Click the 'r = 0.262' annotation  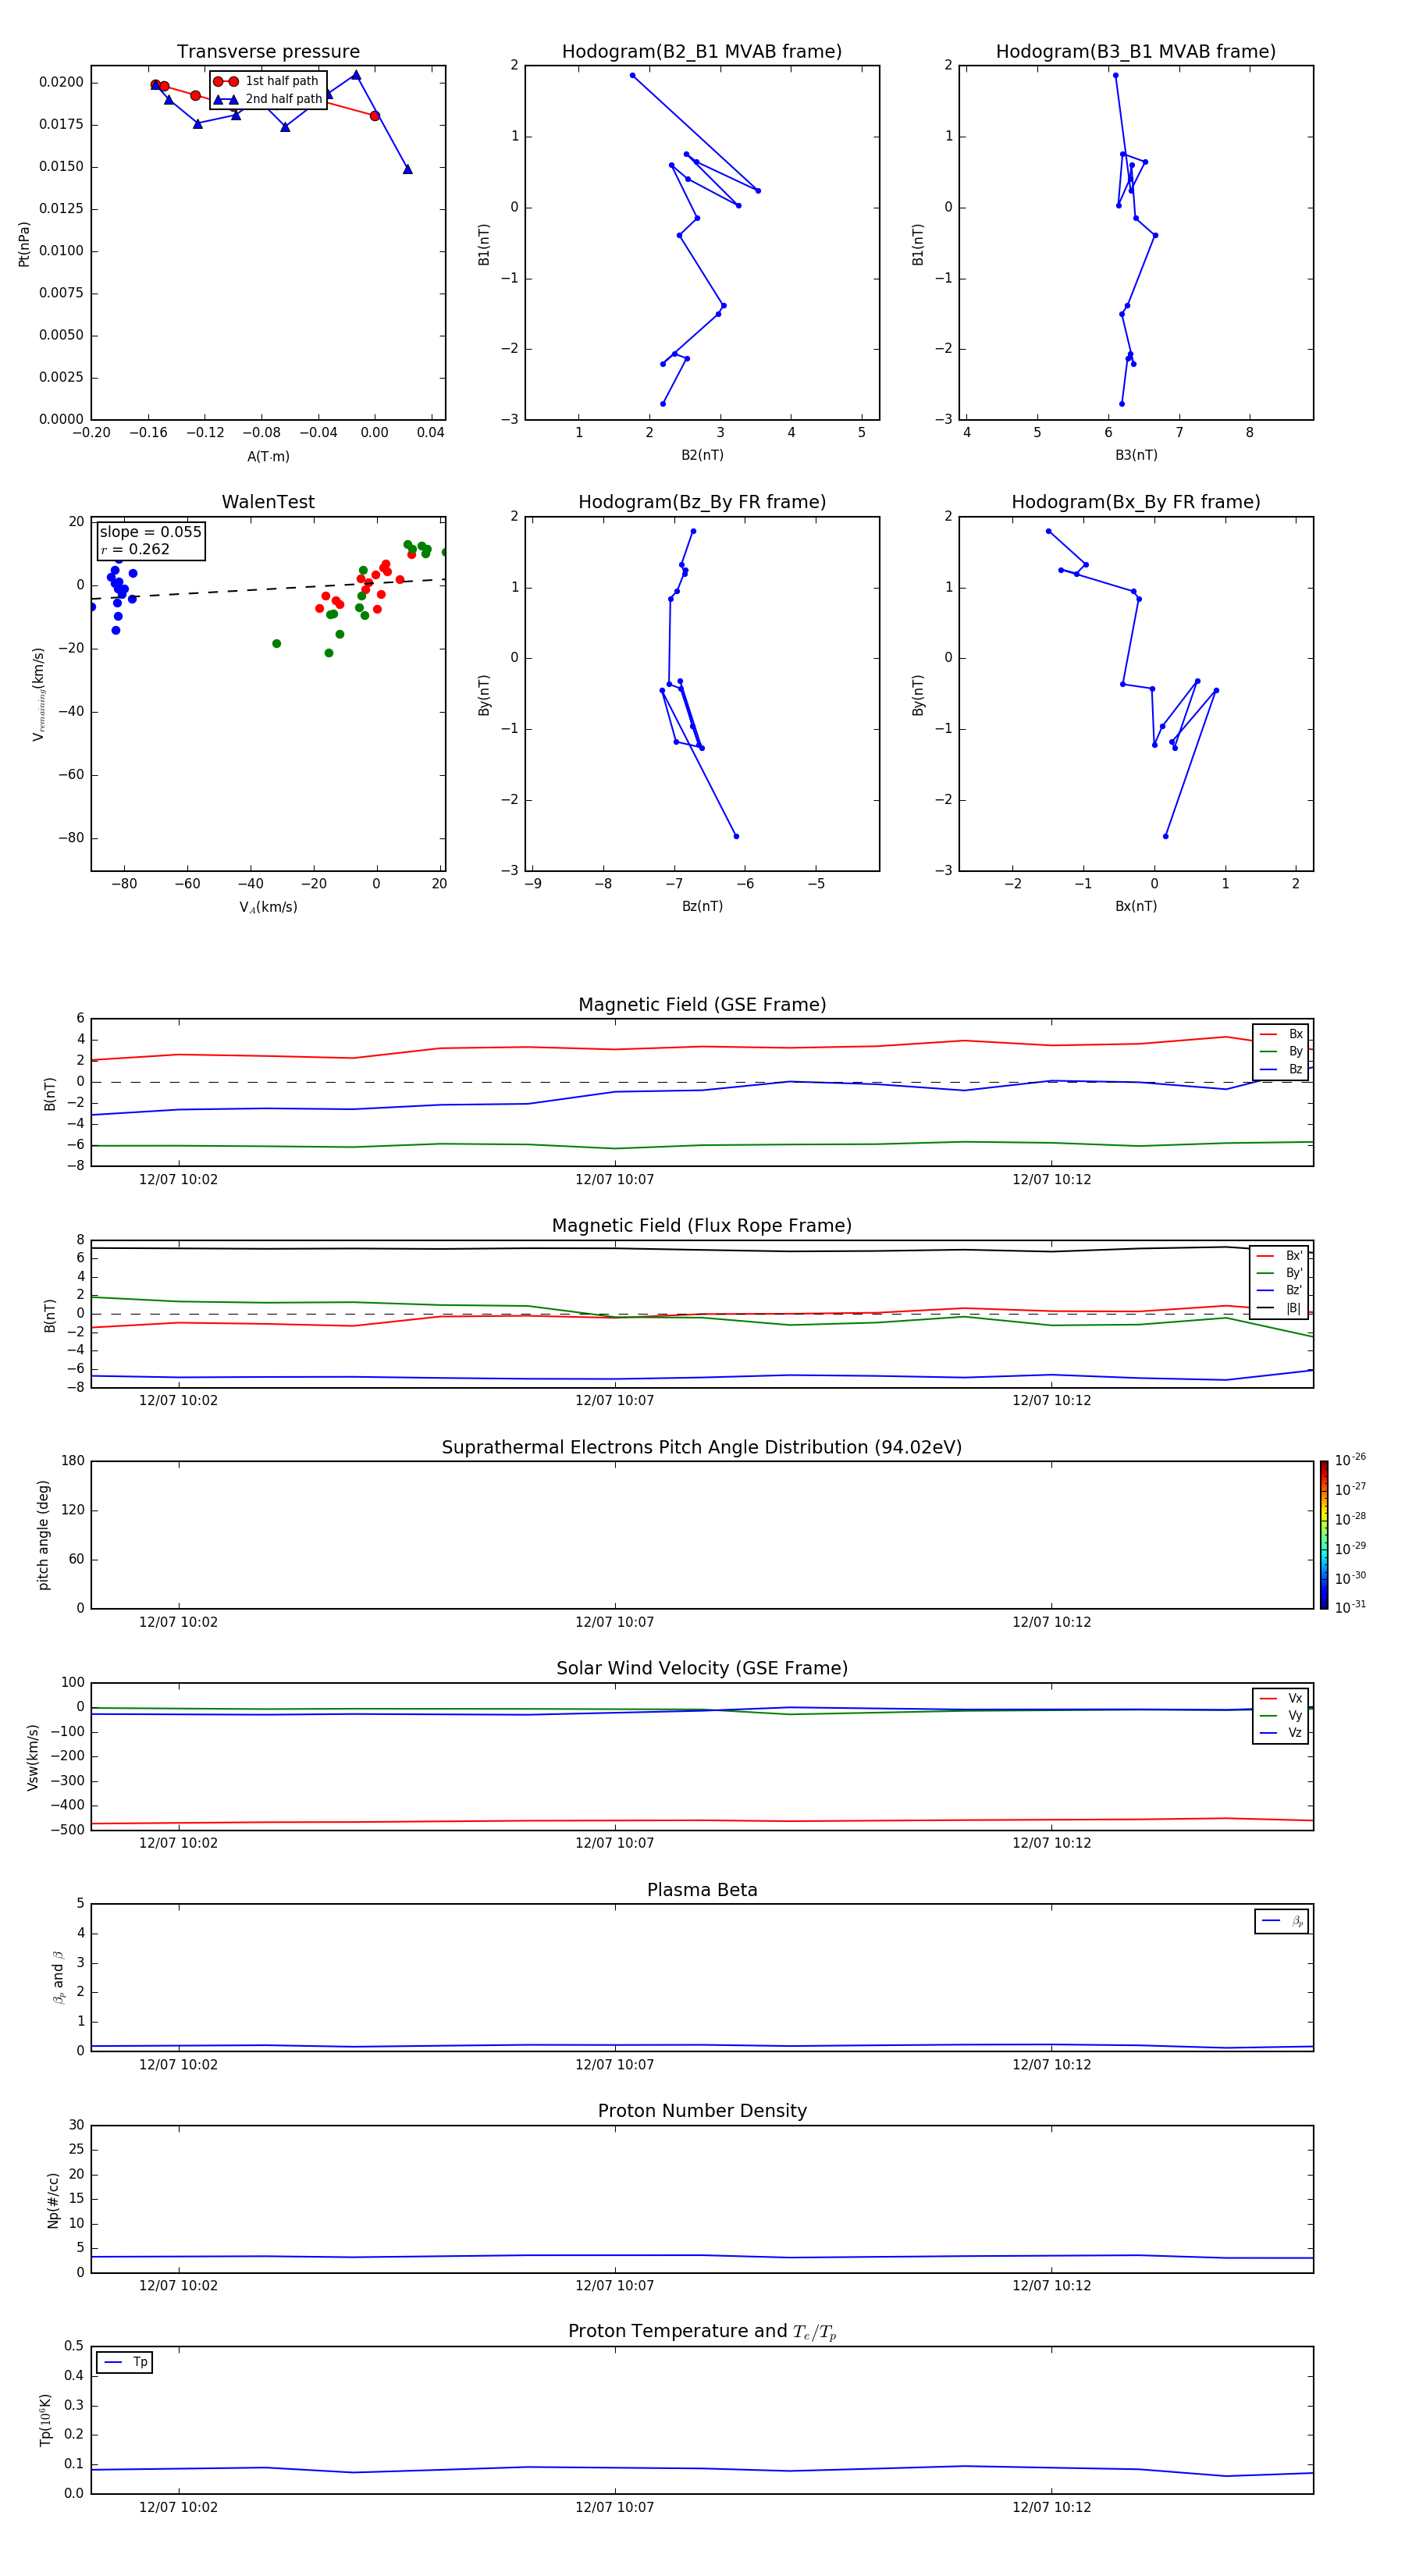pos(135,549)
